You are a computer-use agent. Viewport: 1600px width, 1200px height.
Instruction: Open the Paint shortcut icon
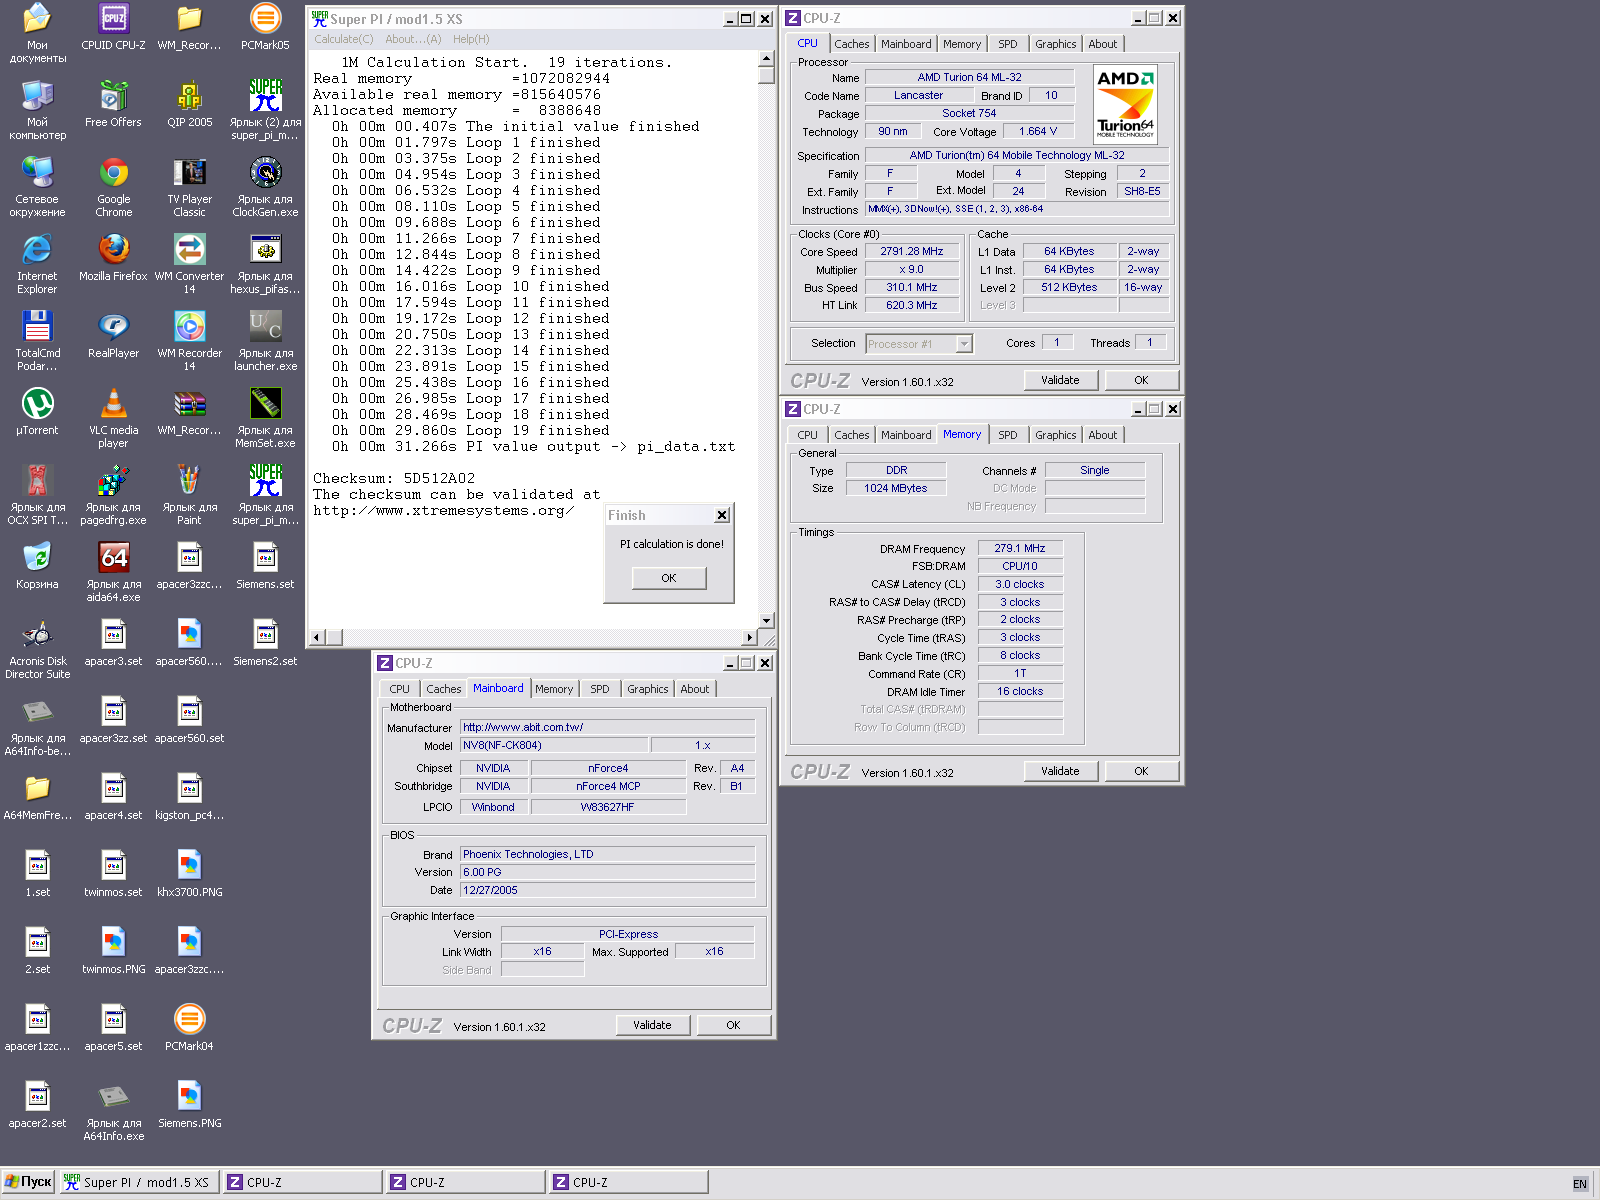189,495
